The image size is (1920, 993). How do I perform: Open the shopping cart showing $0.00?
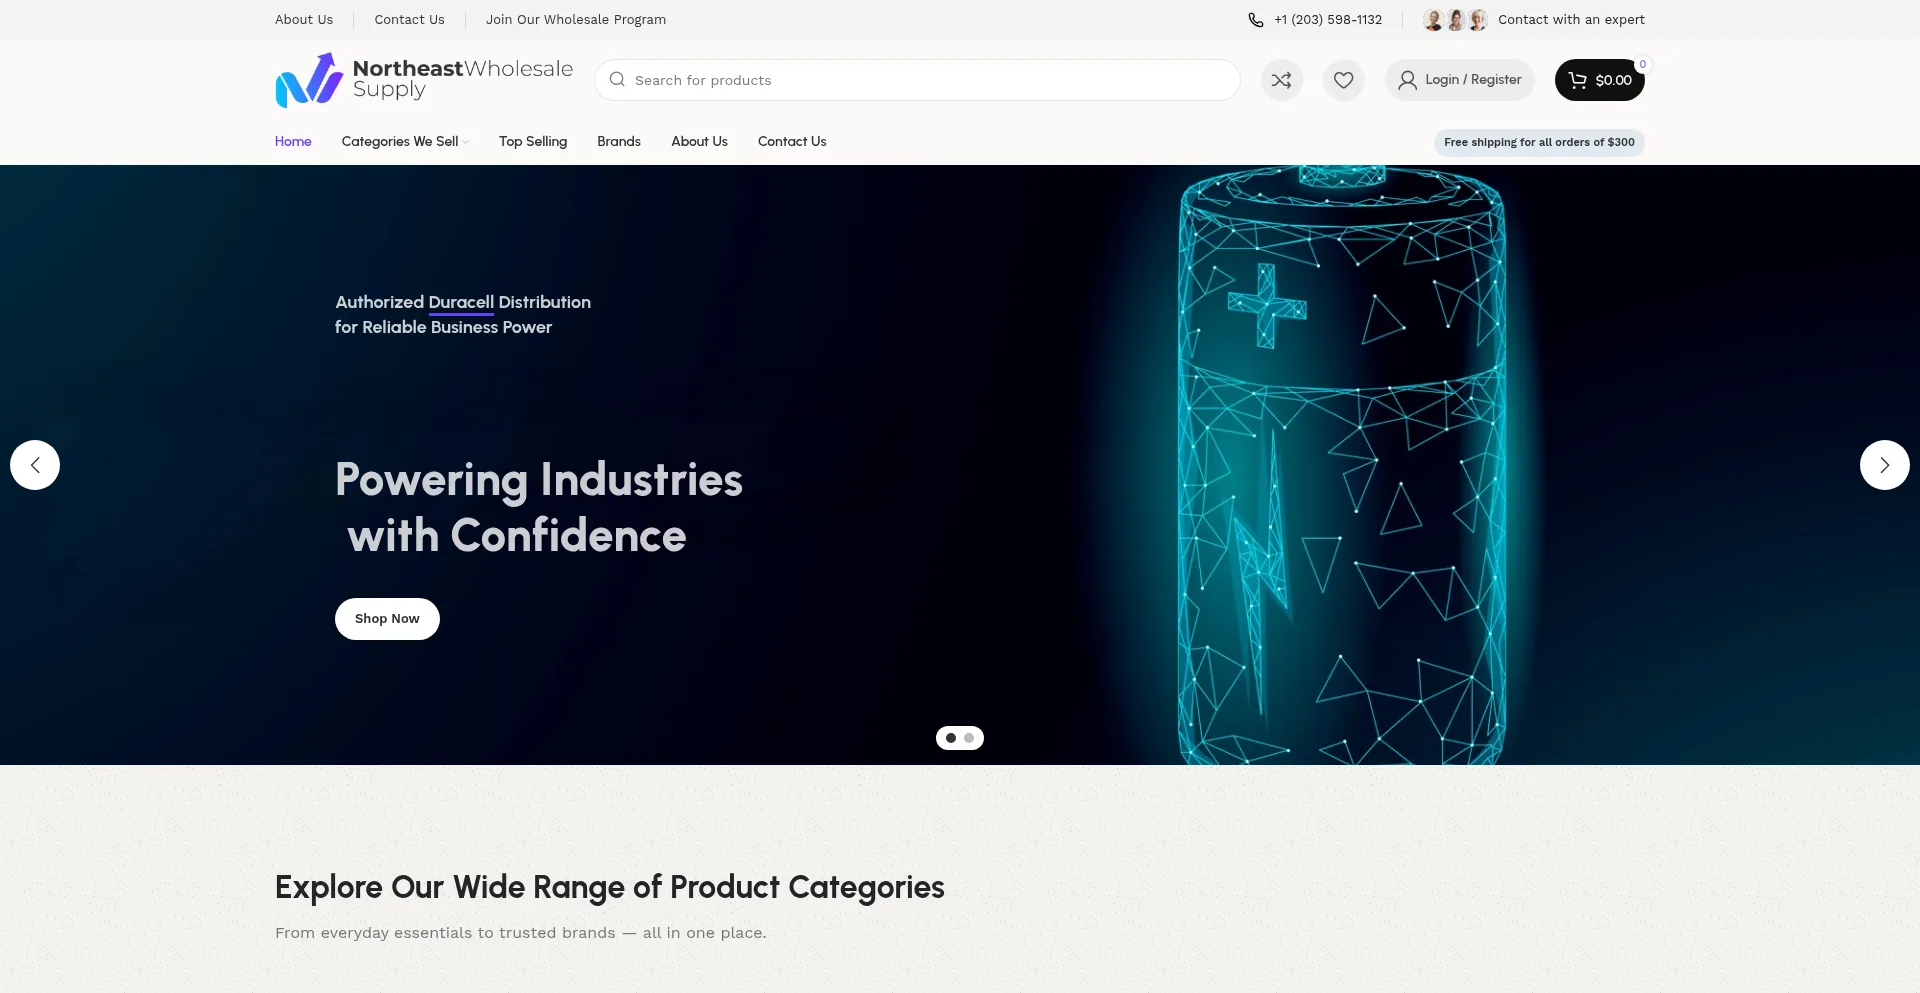point(1599,80)
